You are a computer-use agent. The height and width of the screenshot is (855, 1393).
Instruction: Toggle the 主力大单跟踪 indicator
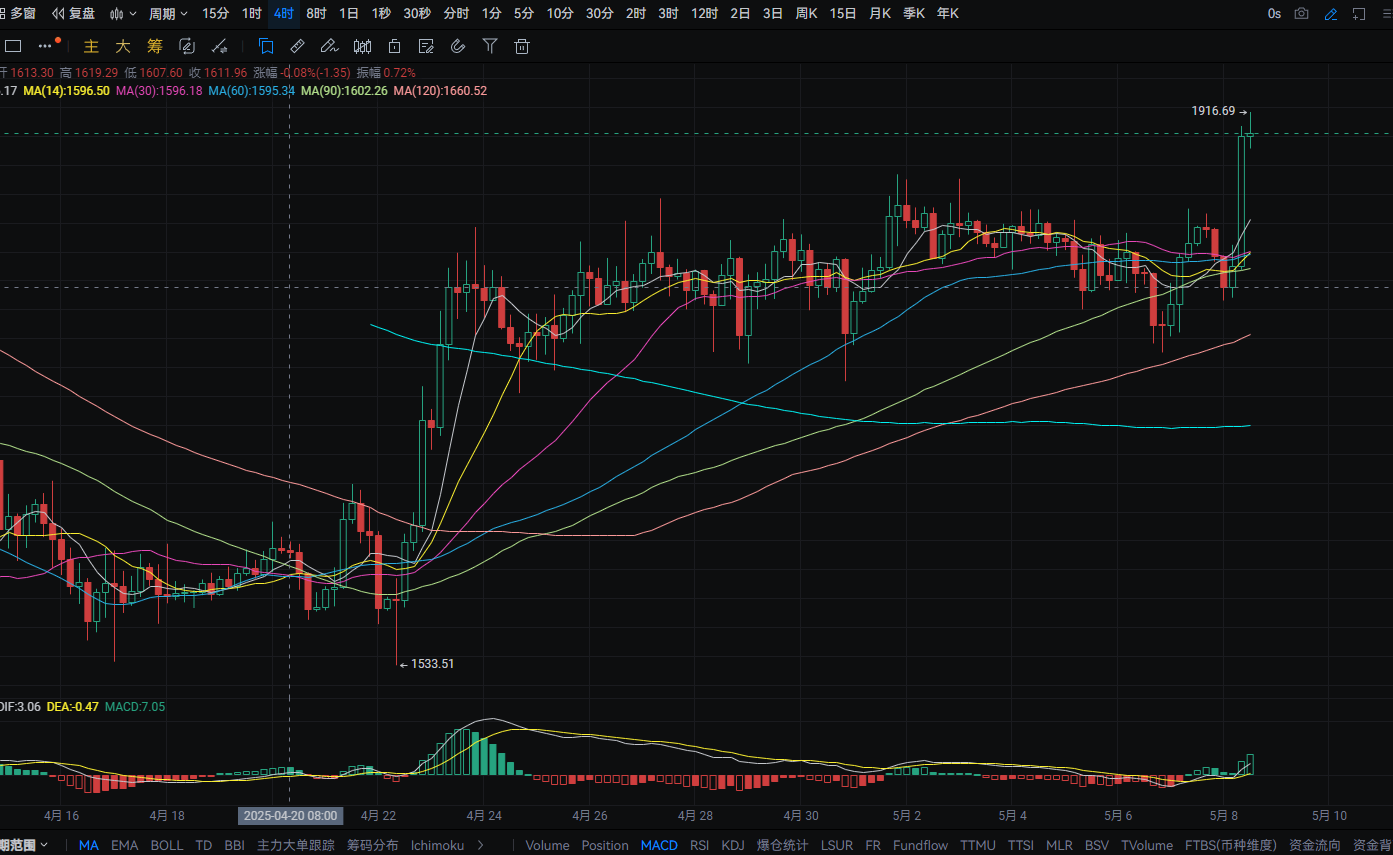click(x=296, y=845)
